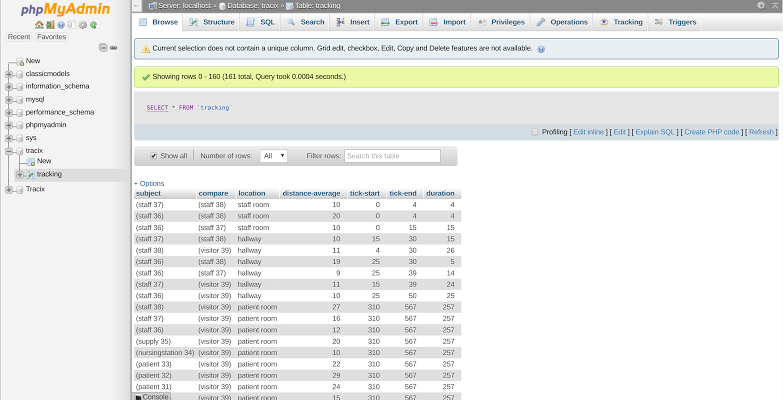Open the Structure tab
This screenshot has width=783, height=400.
[212, 22]
